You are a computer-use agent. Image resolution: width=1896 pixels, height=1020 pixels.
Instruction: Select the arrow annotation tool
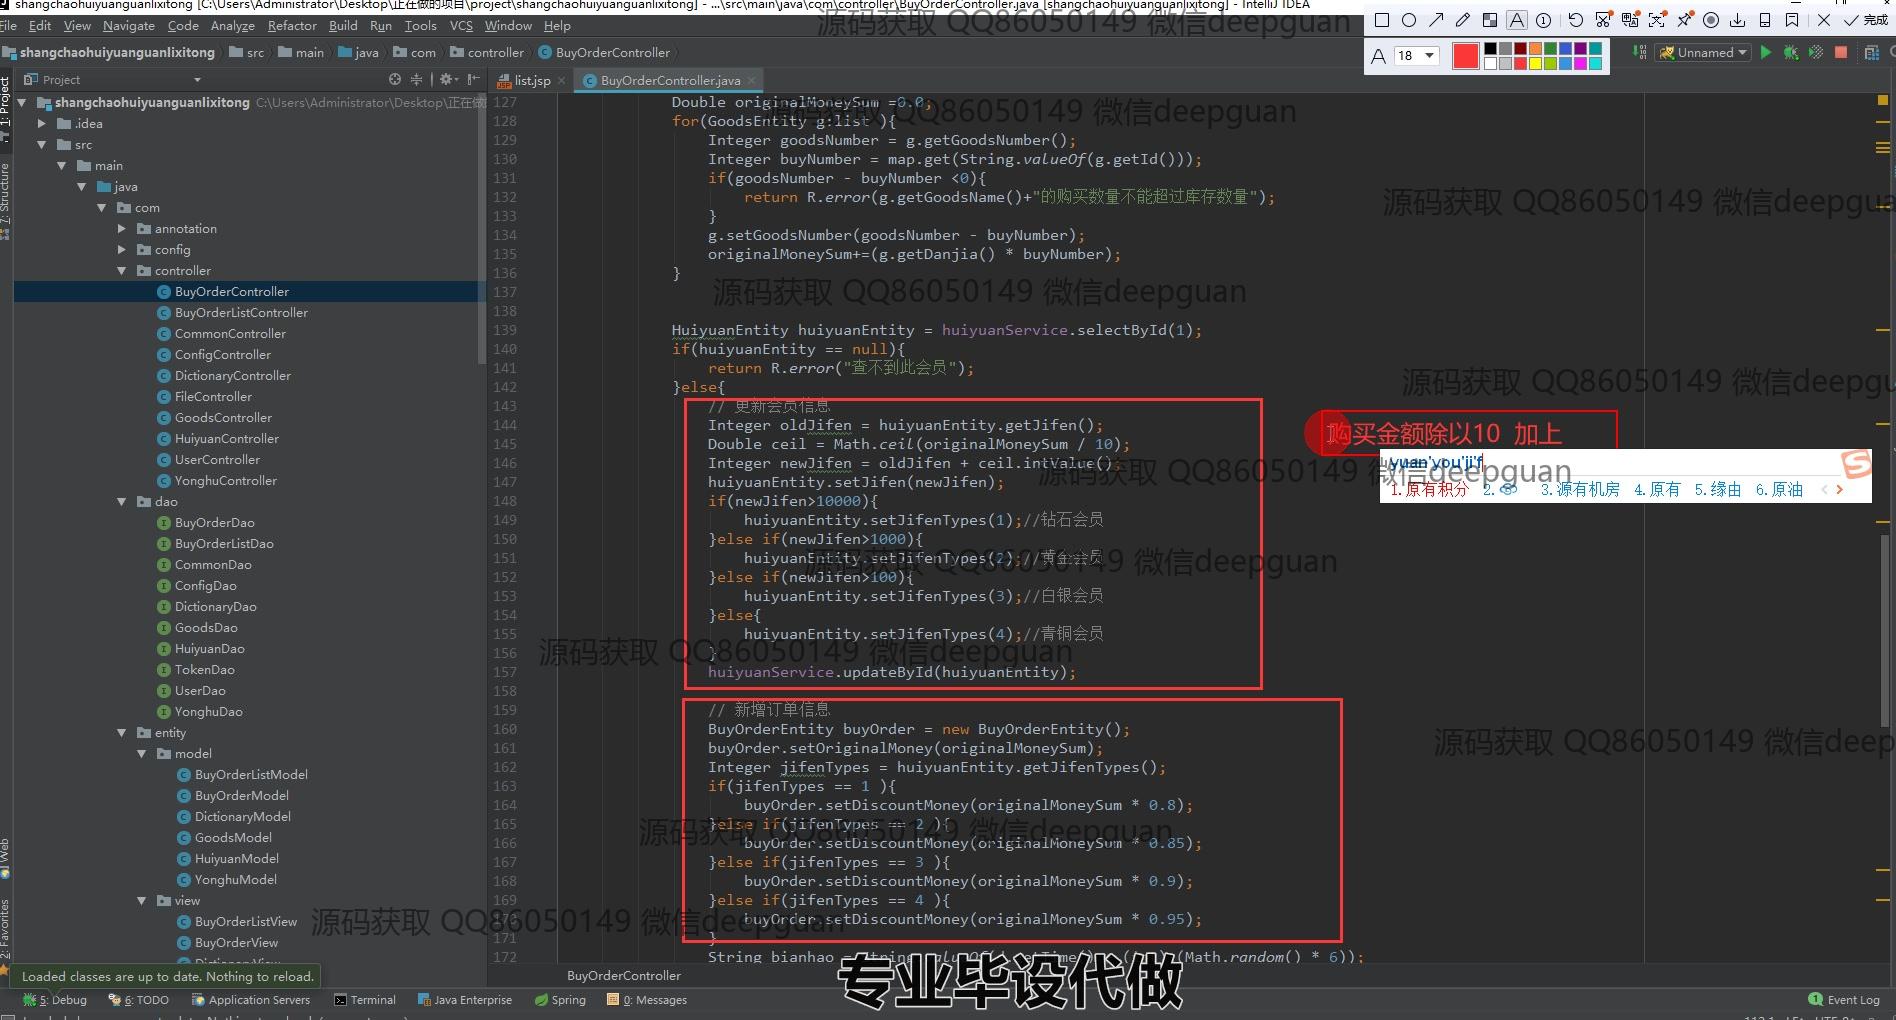coord(1436,20)
